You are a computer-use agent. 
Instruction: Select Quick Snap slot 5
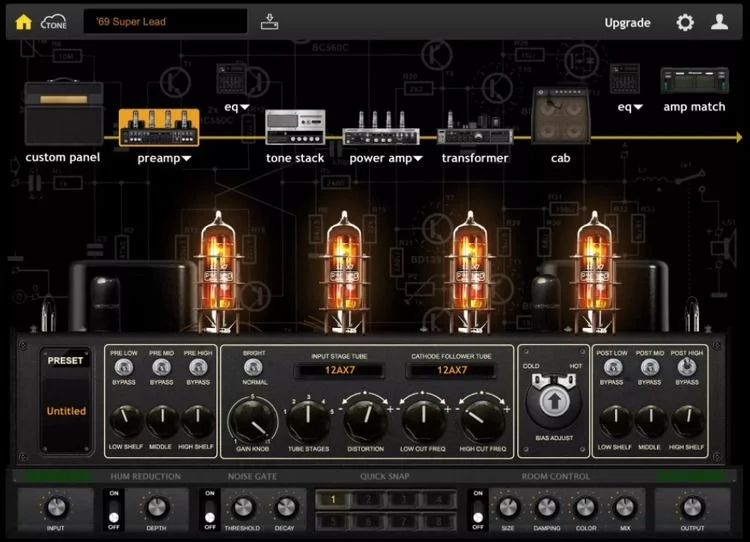tap(333, 521)
